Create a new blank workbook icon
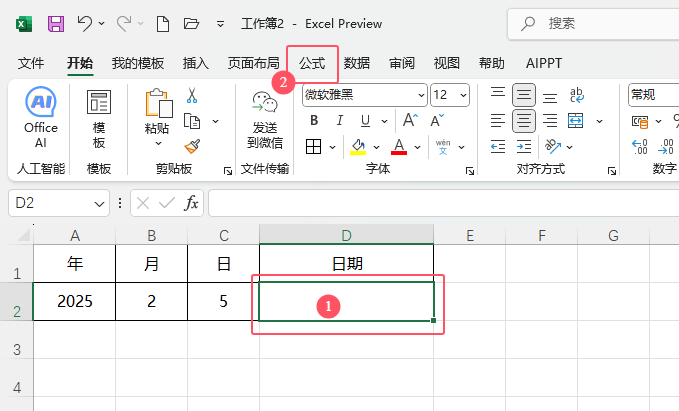This screenshot has height=411, width=679. click(x=163, y=24)
